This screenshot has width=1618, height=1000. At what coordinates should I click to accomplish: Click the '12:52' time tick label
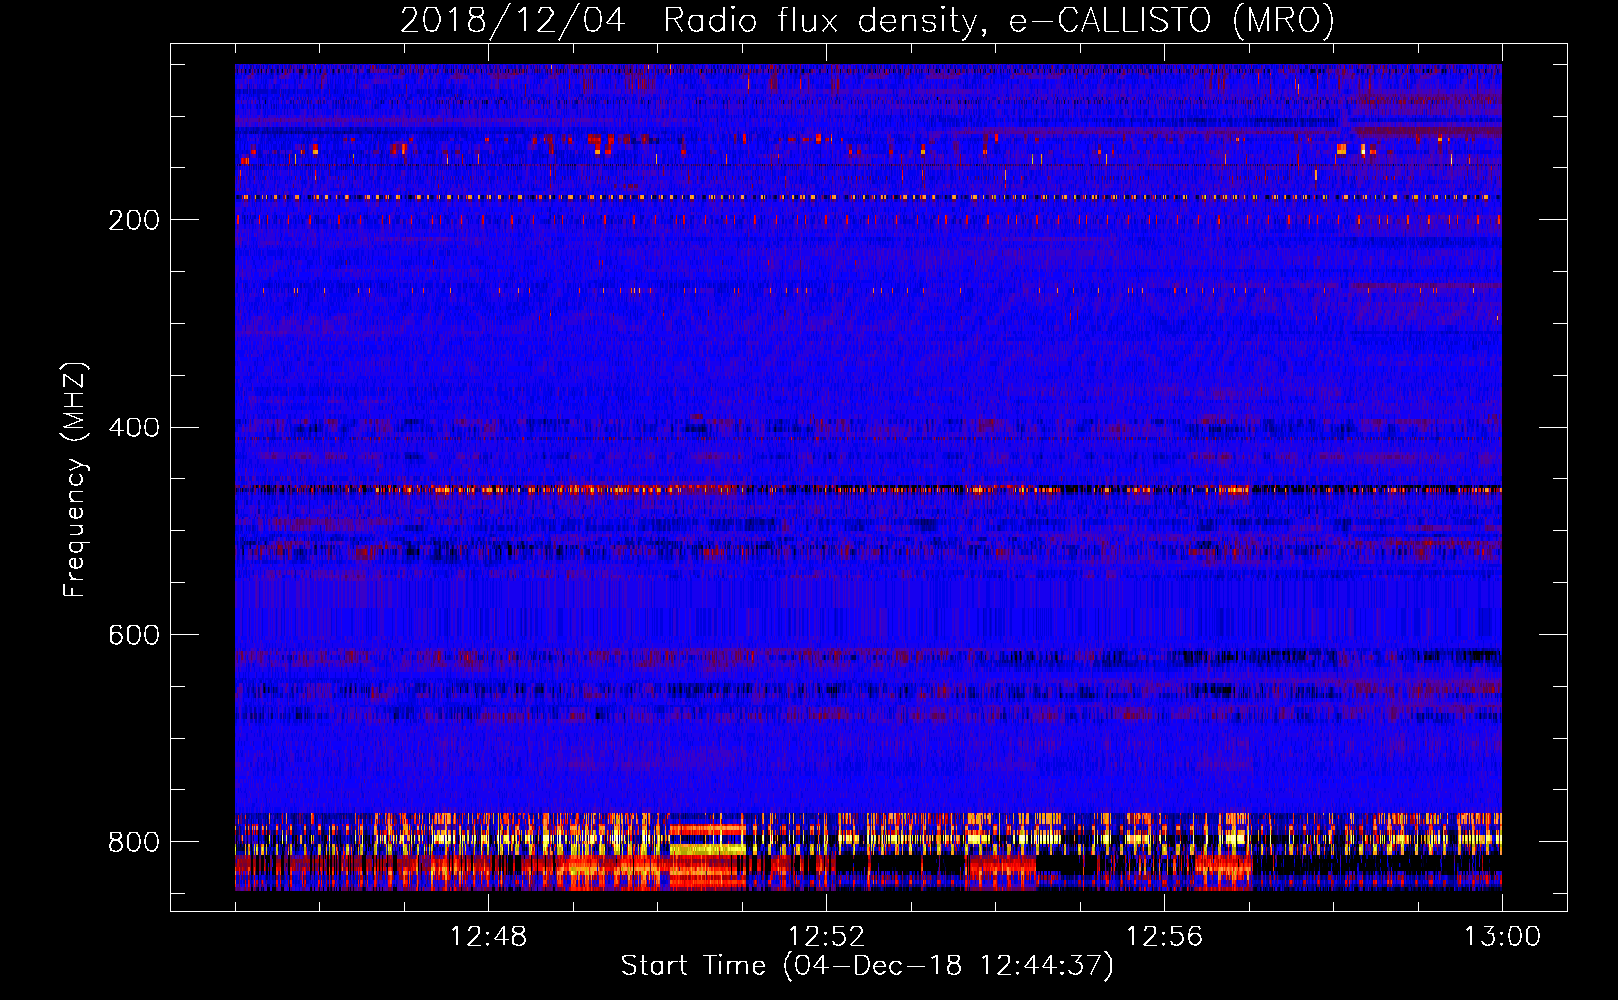point(826,937)
